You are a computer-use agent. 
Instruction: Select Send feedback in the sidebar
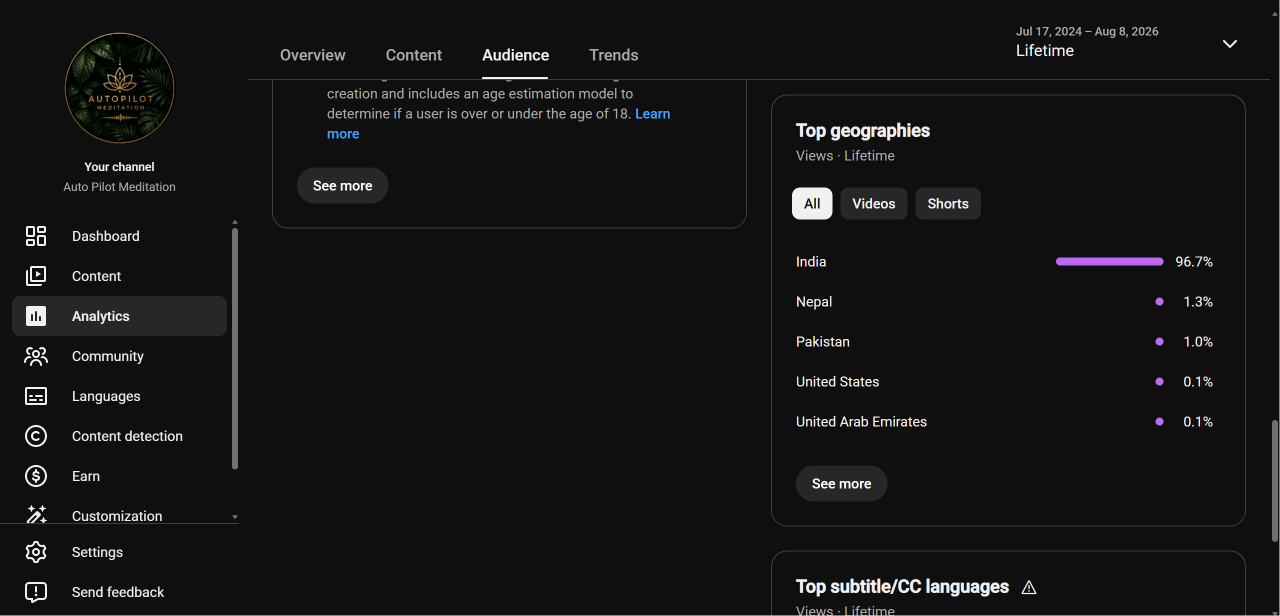point(119,592)
